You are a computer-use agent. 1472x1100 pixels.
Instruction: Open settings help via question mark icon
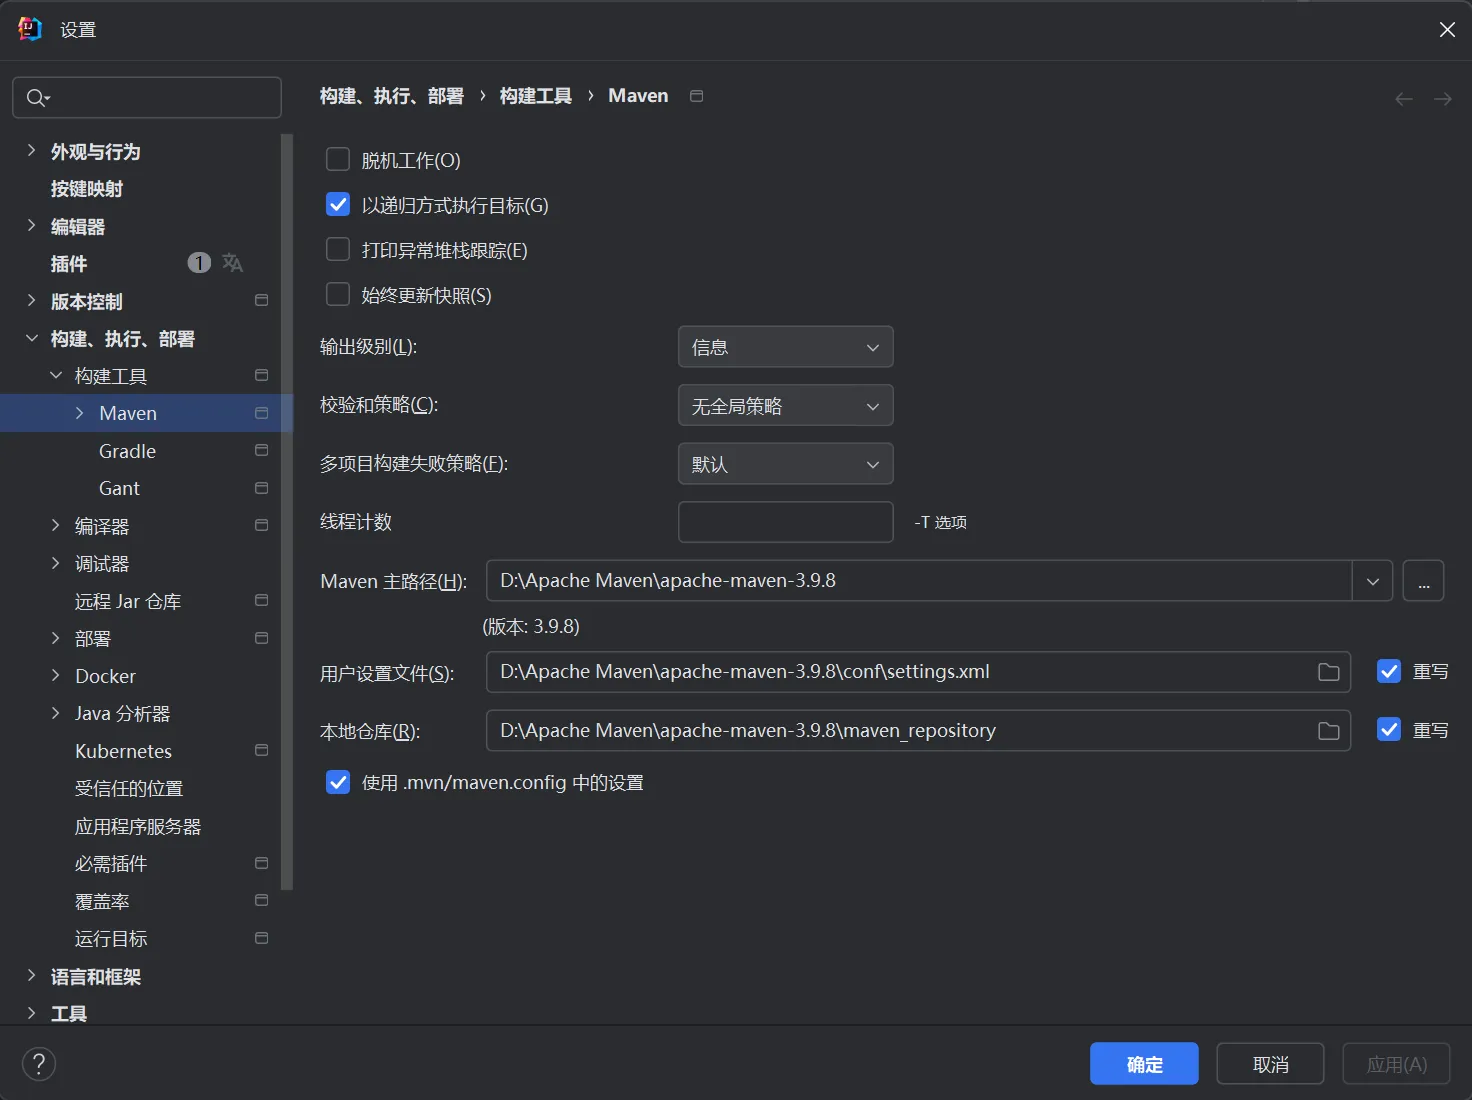pyautogui.click(x=39, y=1063)
